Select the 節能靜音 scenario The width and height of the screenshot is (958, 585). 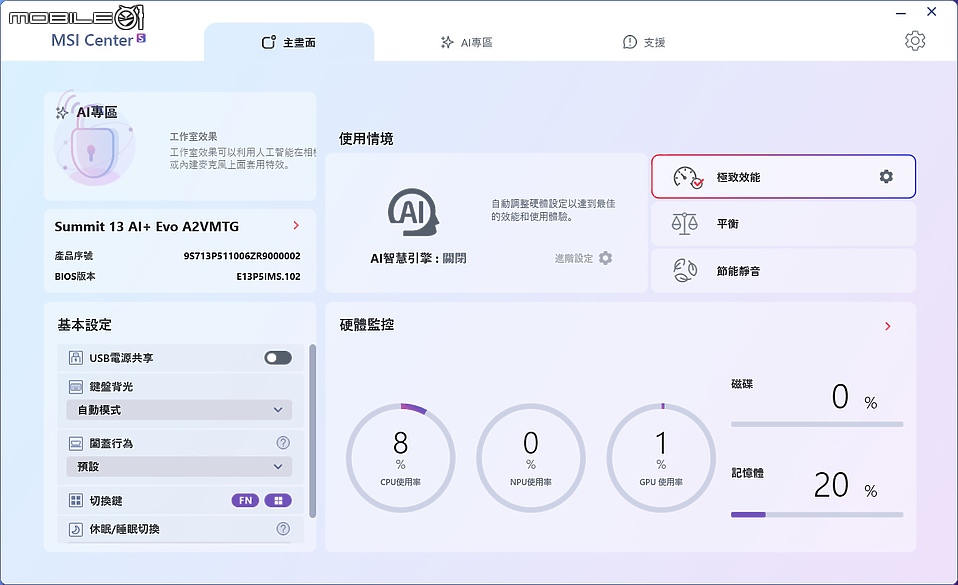click(x=783, y=270)
